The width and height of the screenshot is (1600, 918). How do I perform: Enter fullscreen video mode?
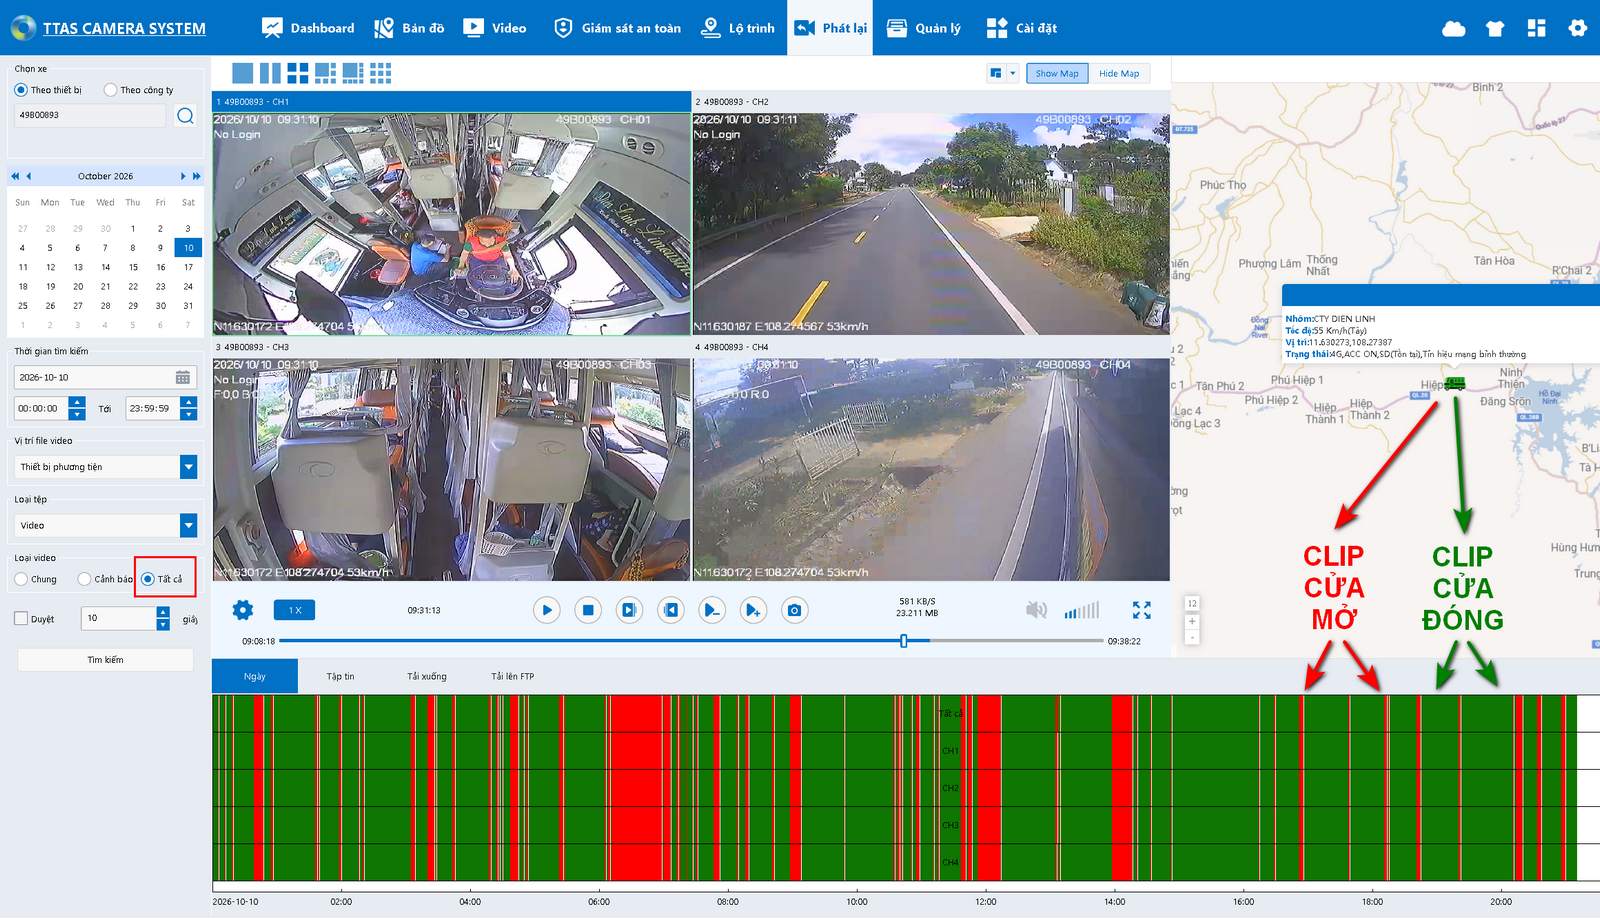tap(1142, 610)
